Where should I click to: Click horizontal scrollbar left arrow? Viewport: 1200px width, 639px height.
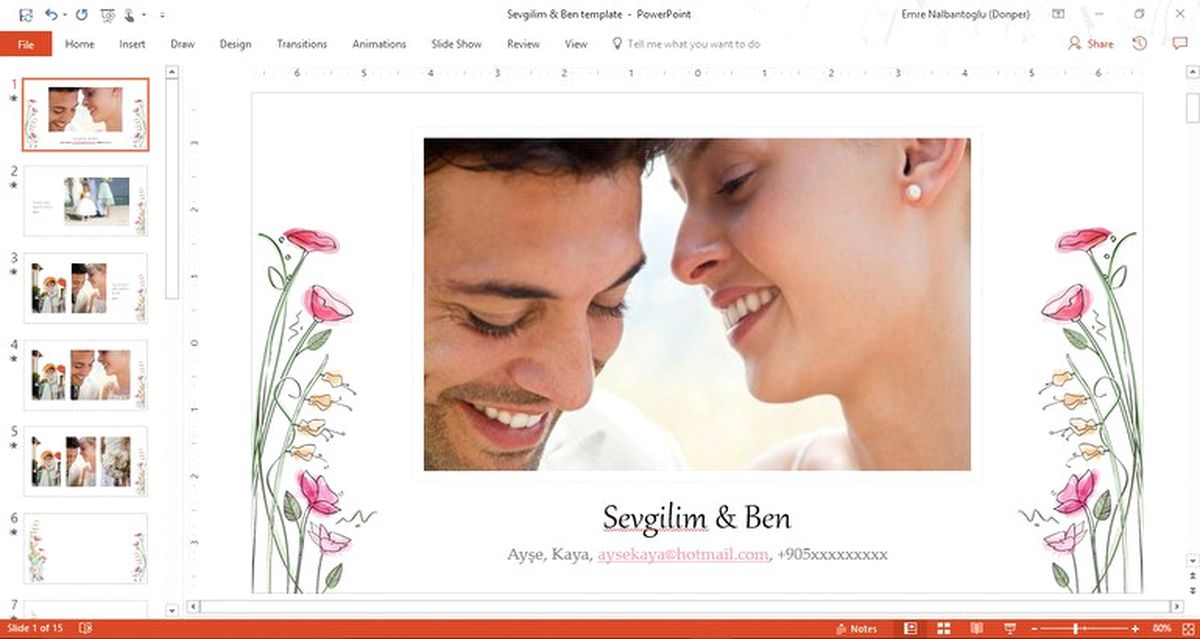193,606
